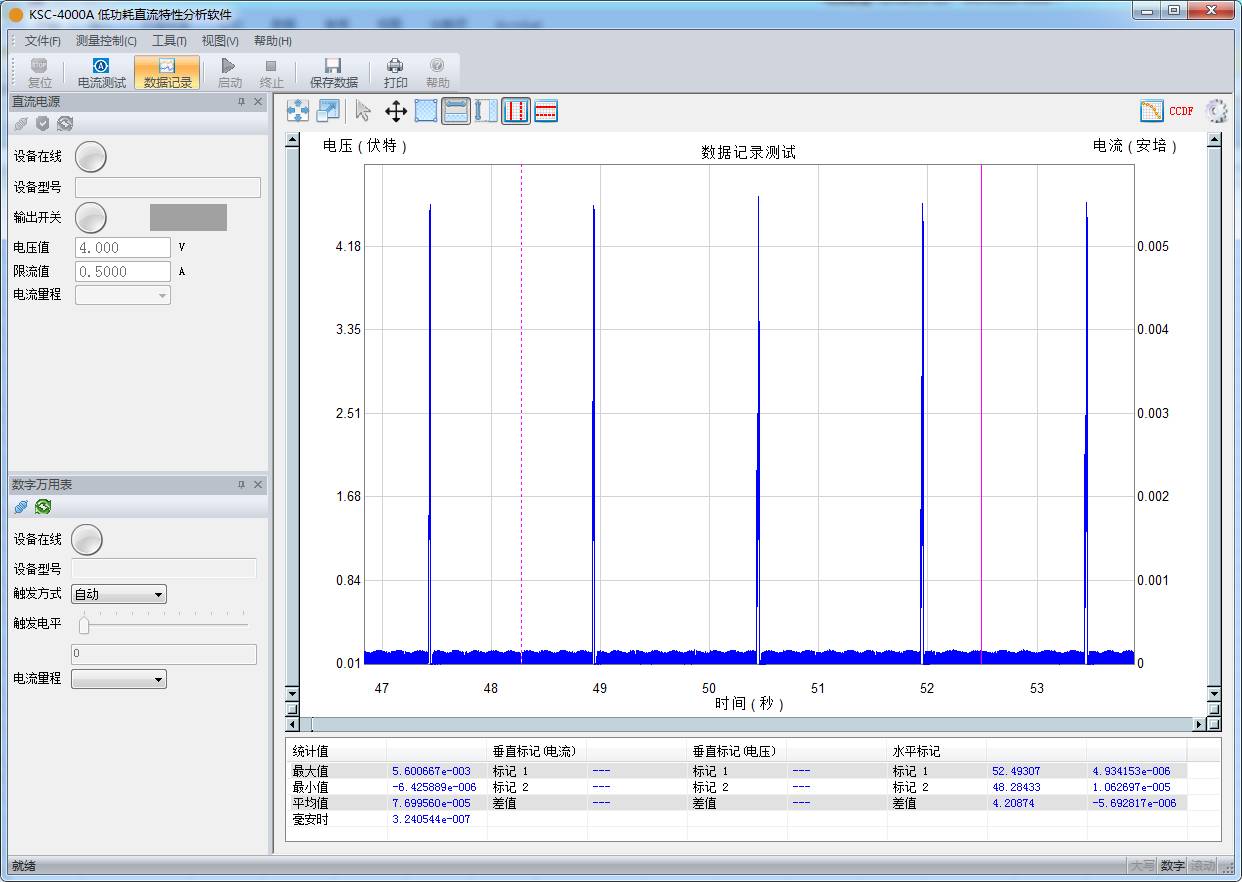The image size is (1242, 882).
Task: Click the green refresh icon in 数字万用表 panel
Action: pyautogui.click(x=43, y=507)
